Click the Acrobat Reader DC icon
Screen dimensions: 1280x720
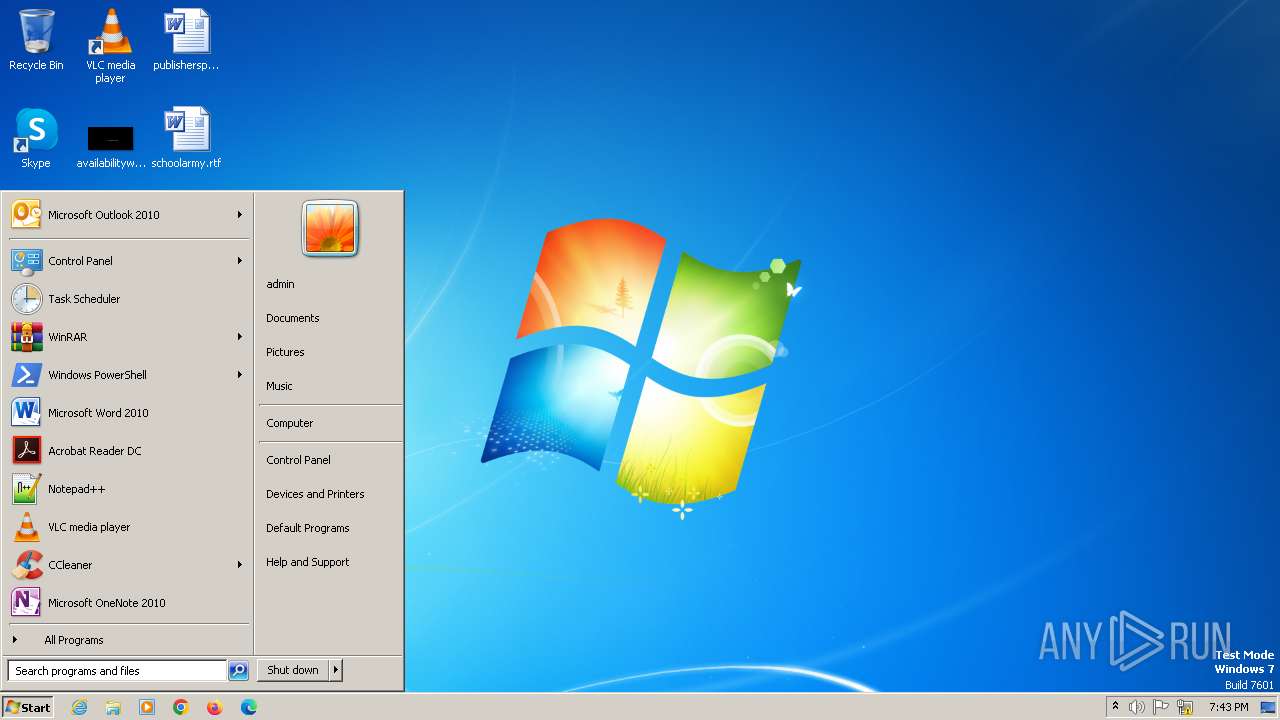pyautogui.click(x=27, y=451)
